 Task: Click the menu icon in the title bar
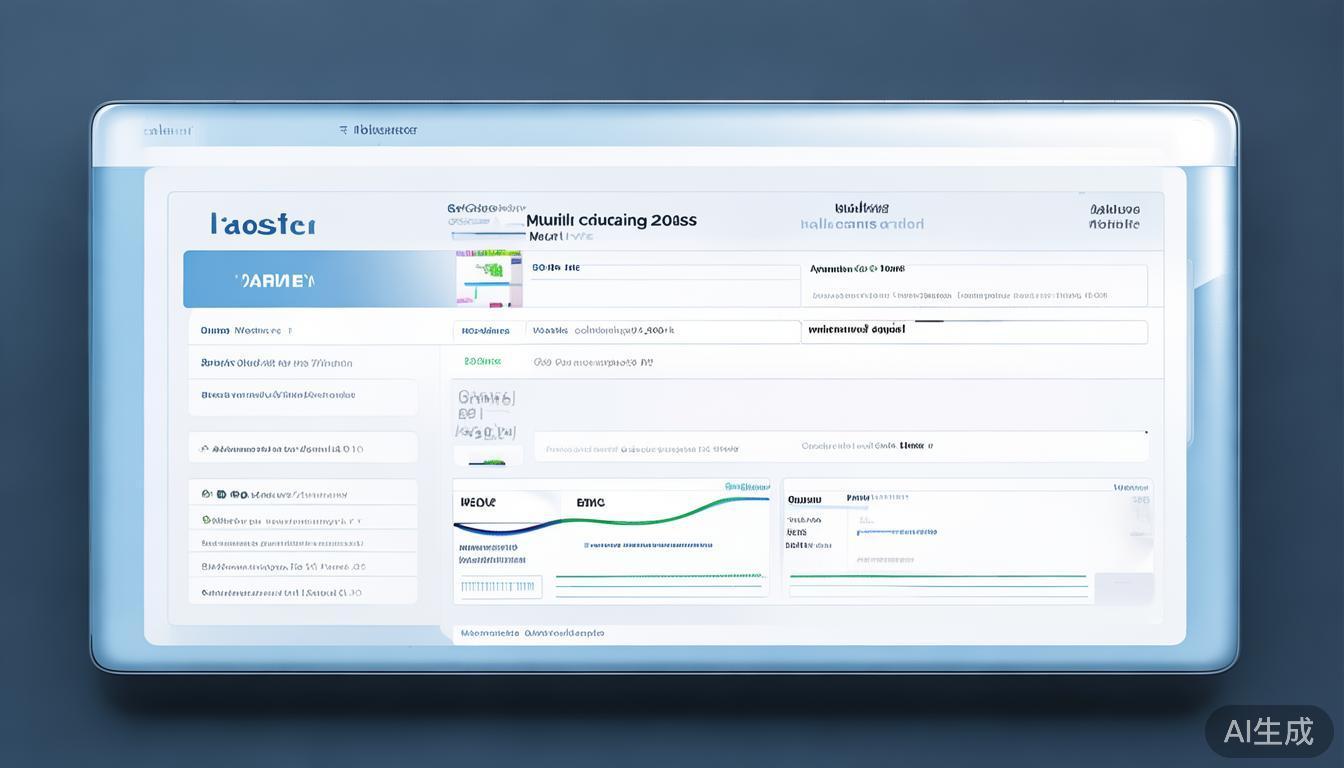[344, 130]
